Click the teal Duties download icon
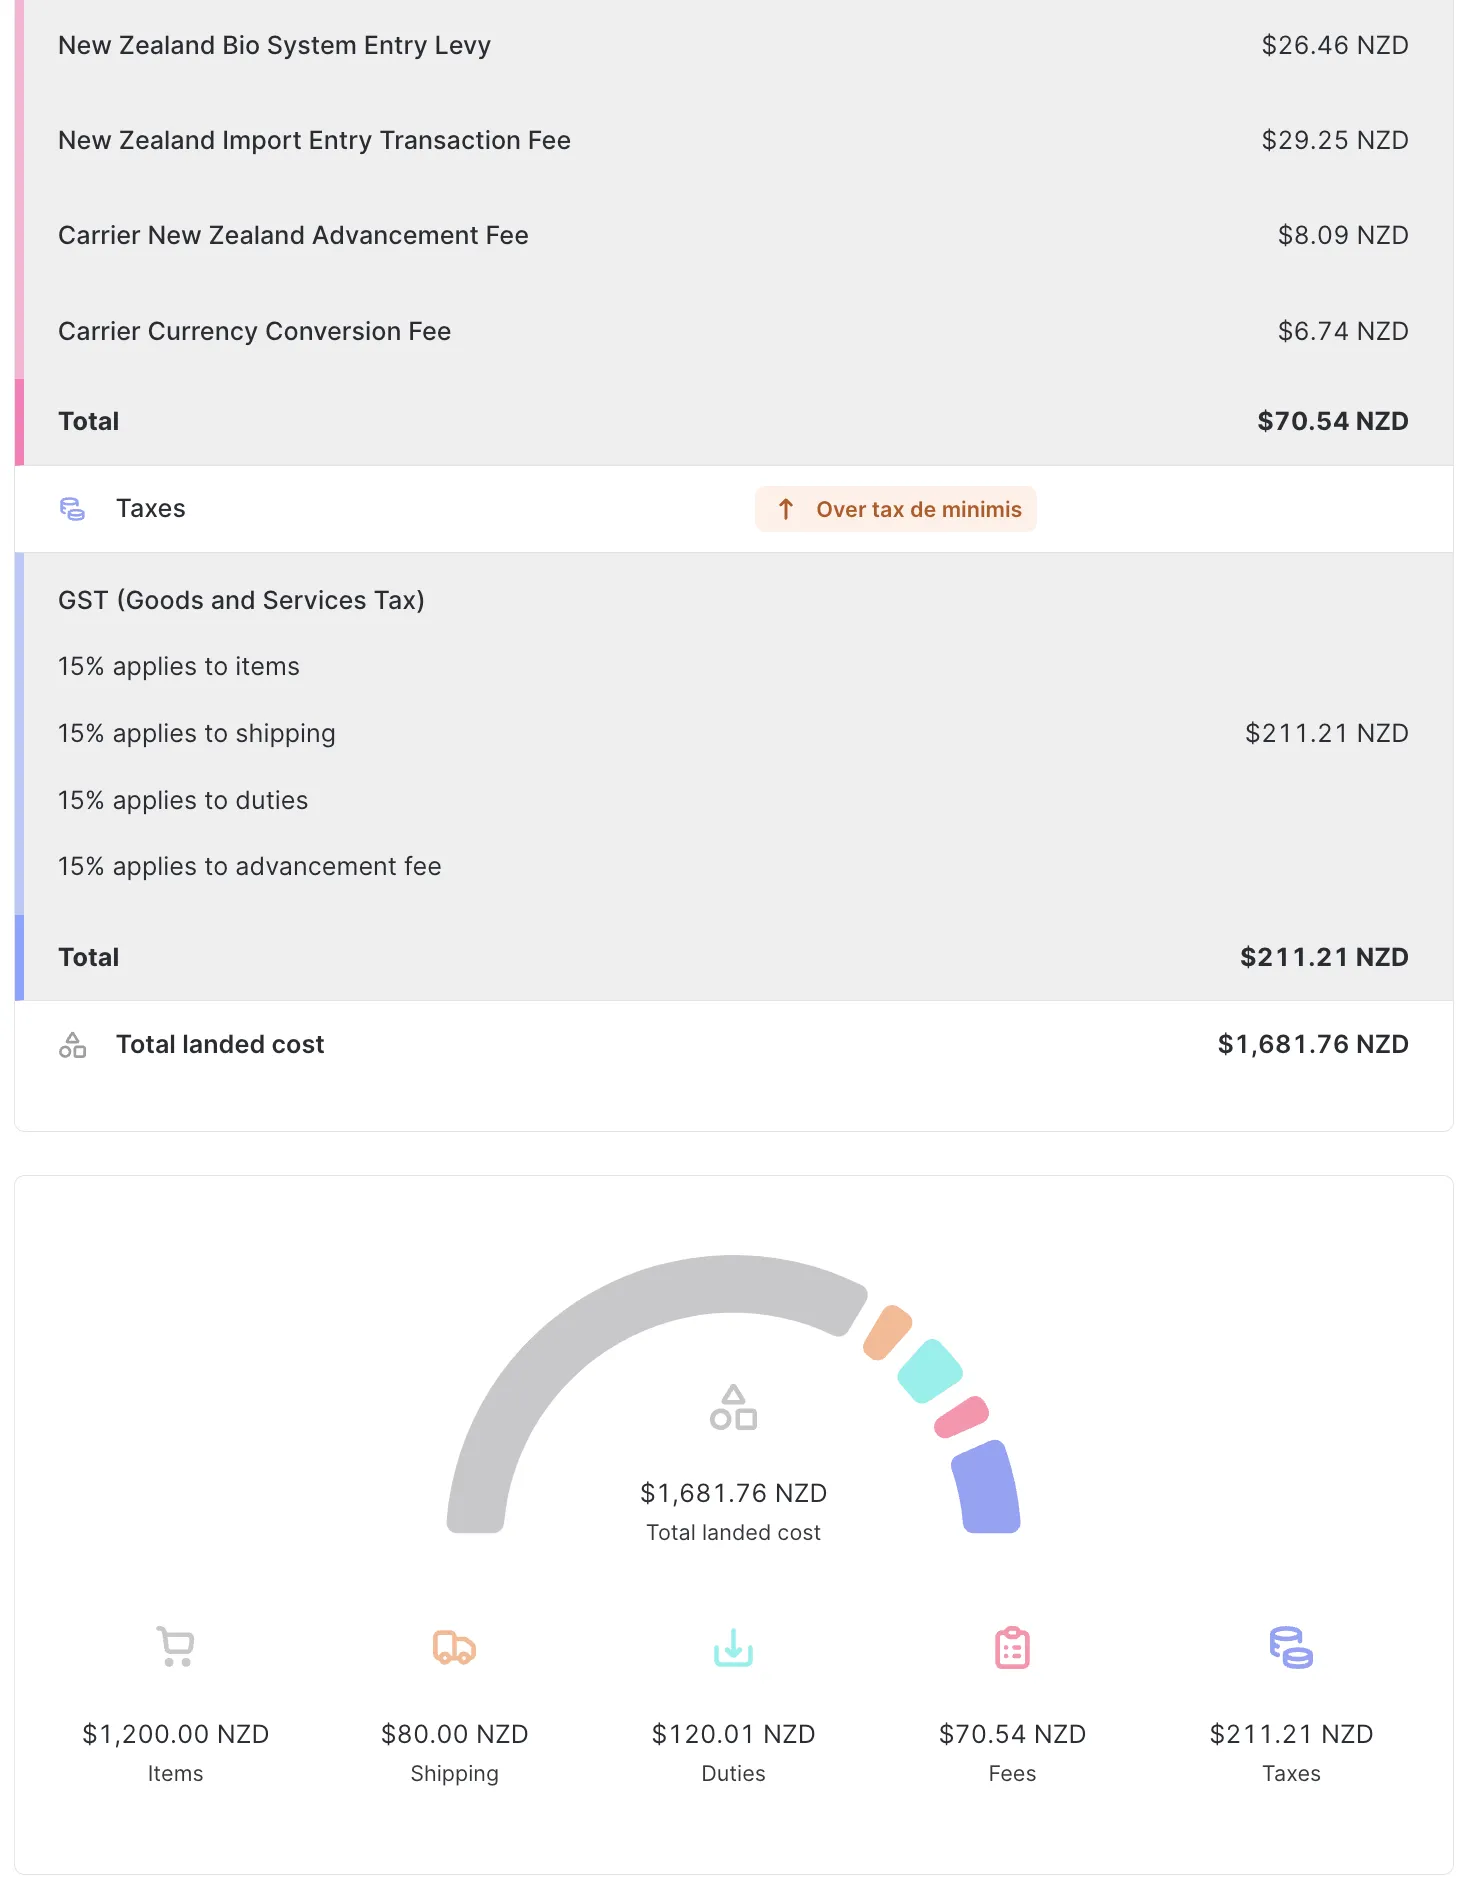The width and height of the screenshot is (1474, 1892). (733, 1647)
